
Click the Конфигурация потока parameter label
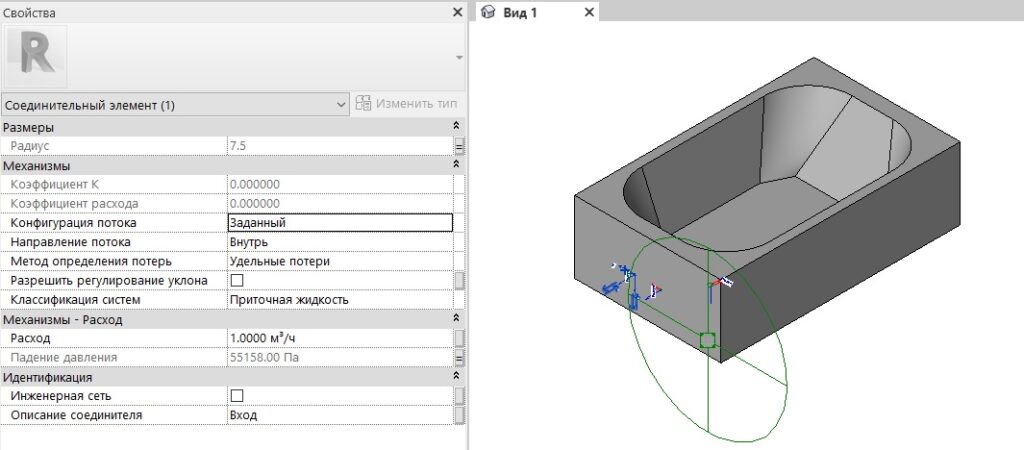(74, 223)
